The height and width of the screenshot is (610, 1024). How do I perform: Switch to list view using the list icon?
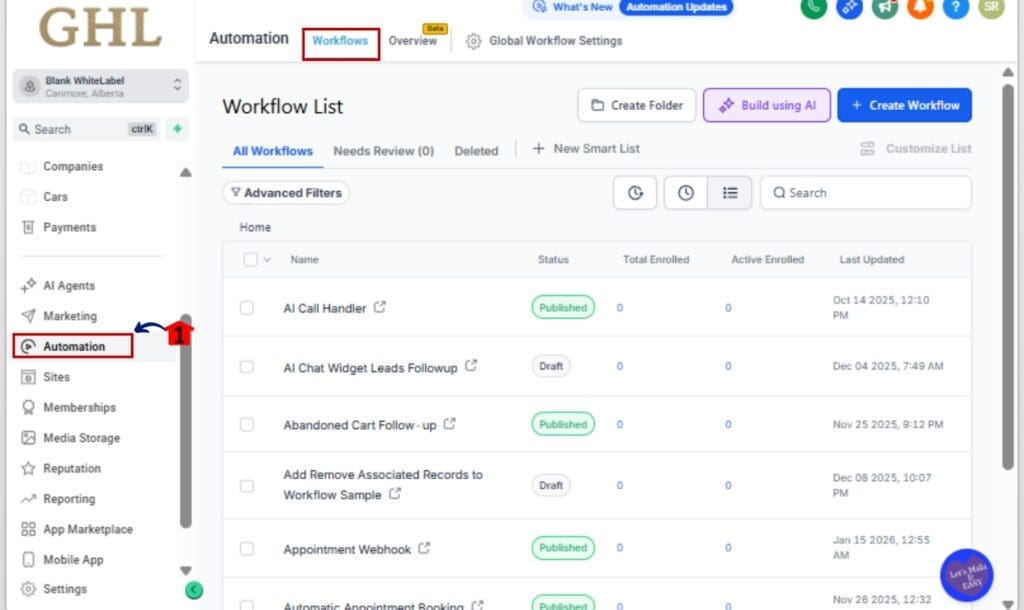pyautogui.click(x=731, y=192)
